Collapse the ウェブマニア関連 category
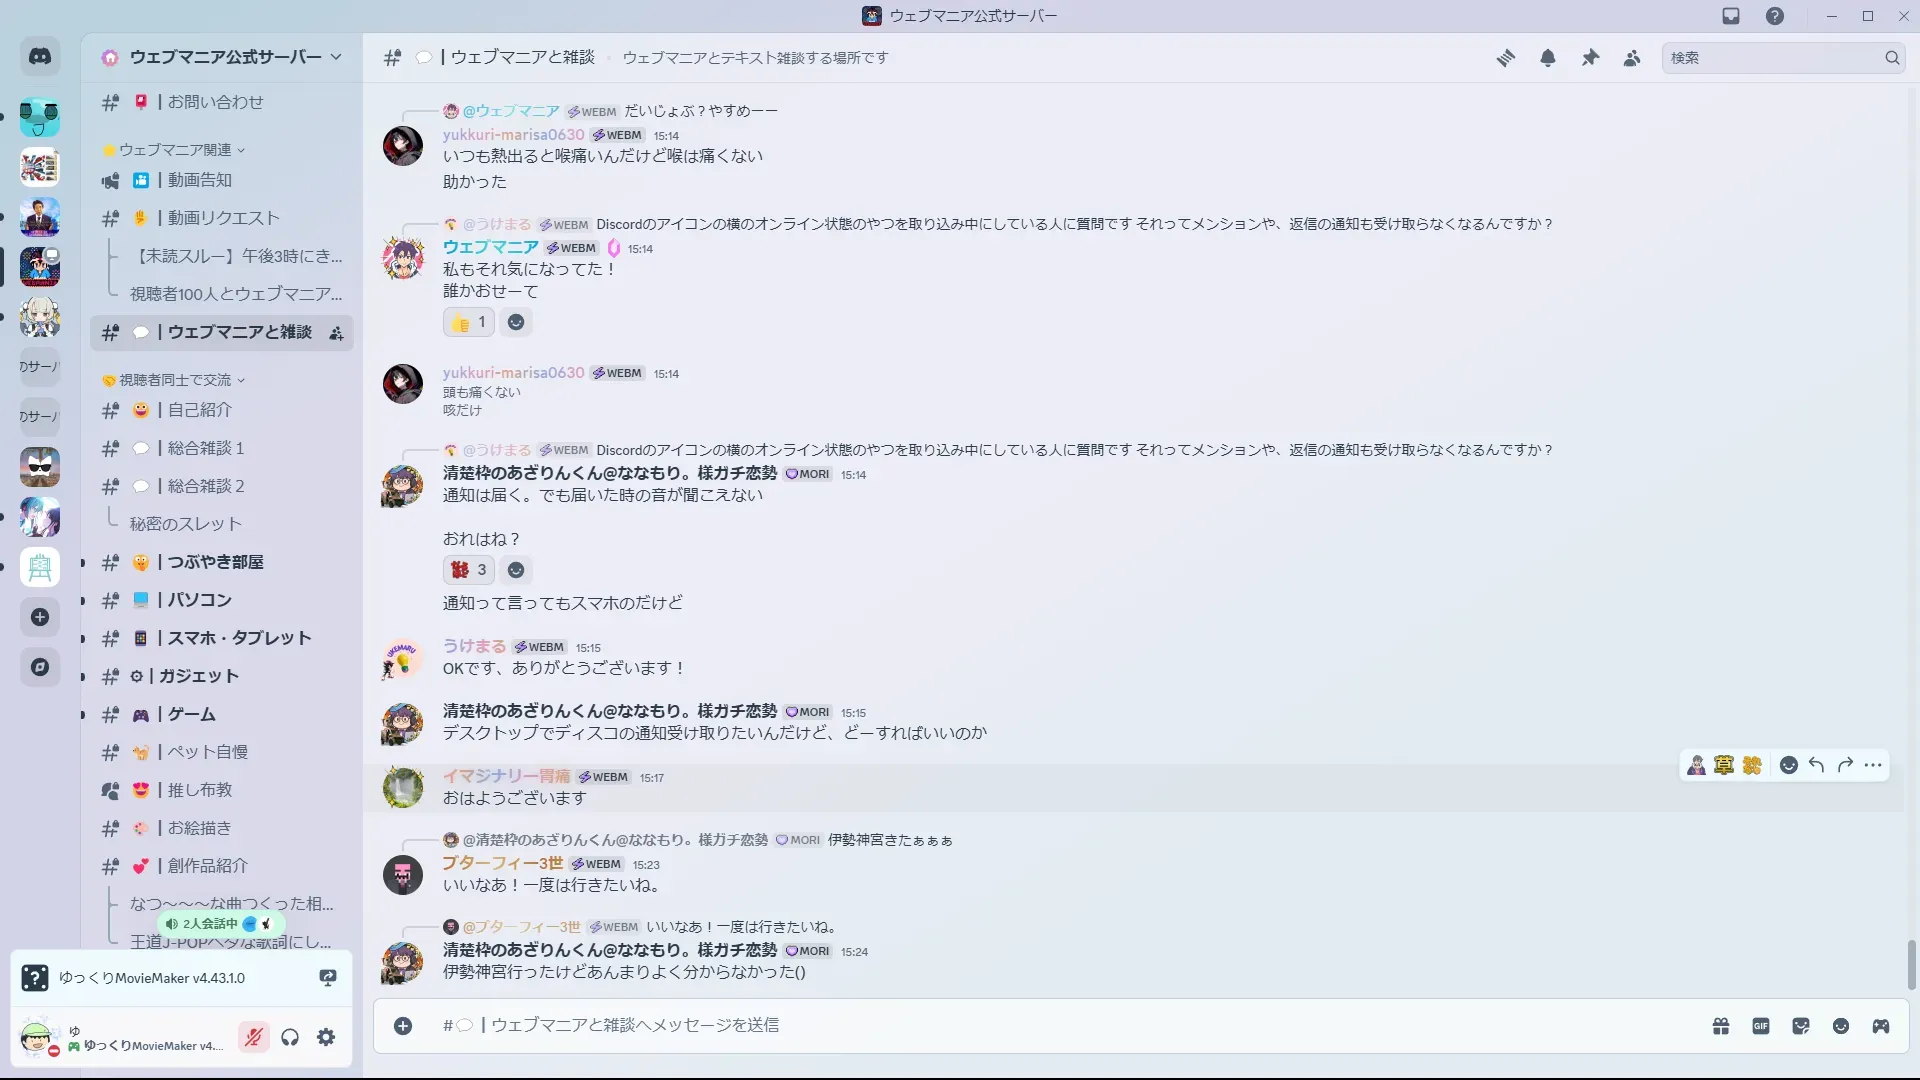Screen dimensions: 1920x1080 click(x=175, y=150)
